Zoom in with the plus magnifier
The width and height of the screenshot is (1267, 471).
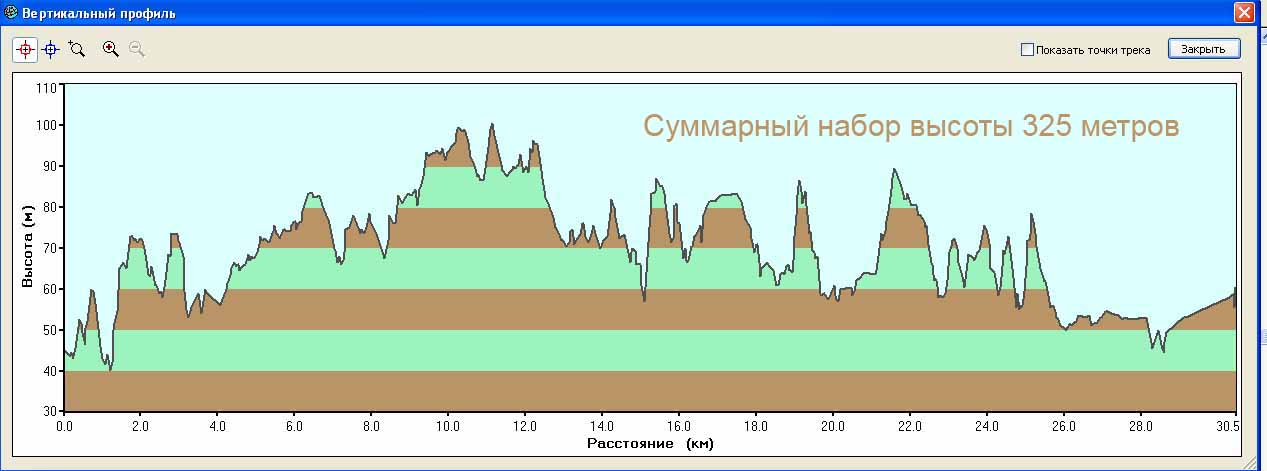pyautogui.click(x=111, y=49)
